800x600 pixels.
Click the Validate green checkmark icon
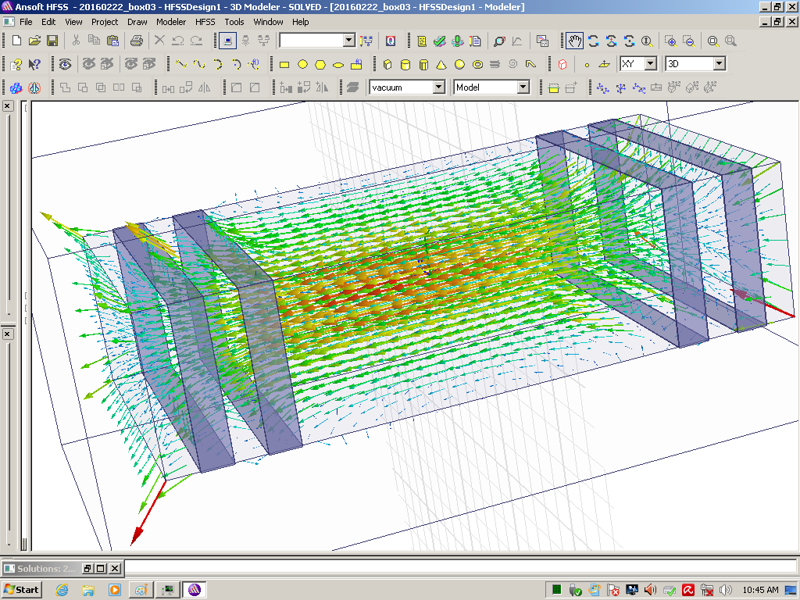point(439,41)
